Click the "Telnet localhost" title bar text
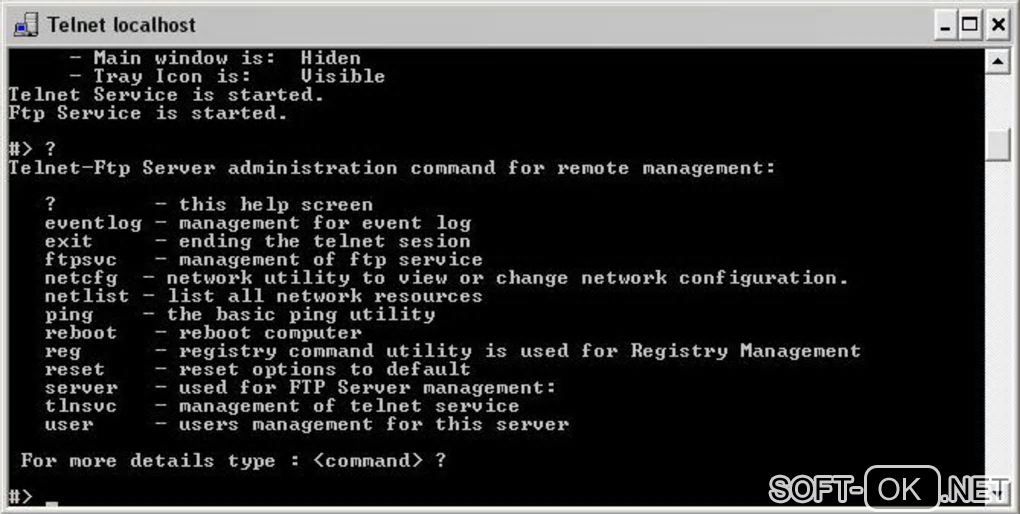Screen dimensions: 1020x514 click(x=121, y=25)
